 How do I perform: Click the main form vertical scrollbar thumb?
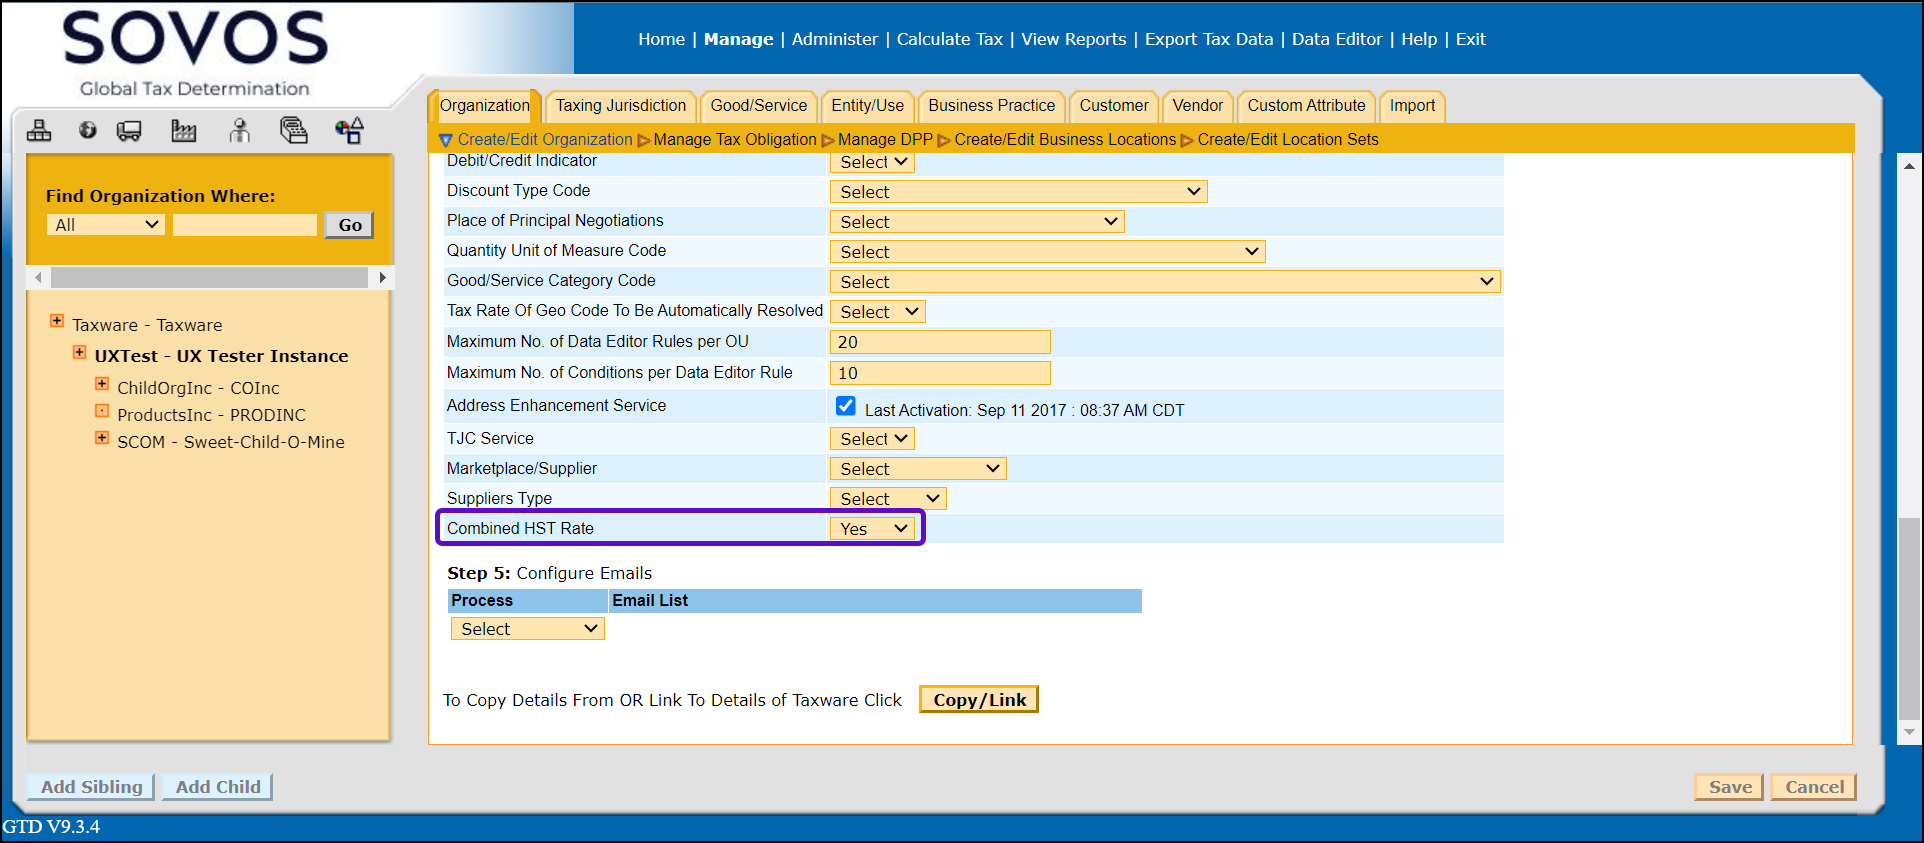(x=1908, y=618)
